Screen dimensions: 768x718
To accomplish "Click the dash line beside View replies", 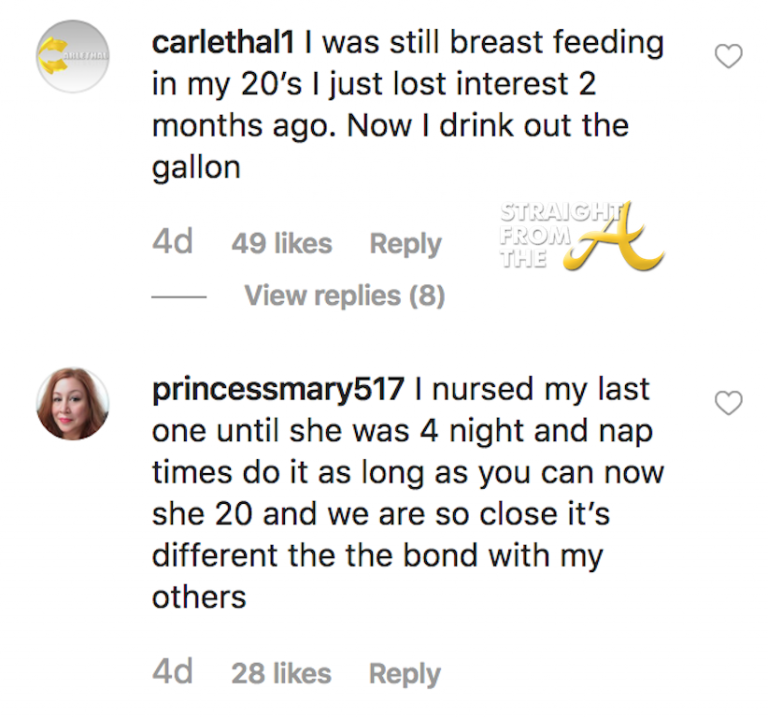I will click(179, 296).
